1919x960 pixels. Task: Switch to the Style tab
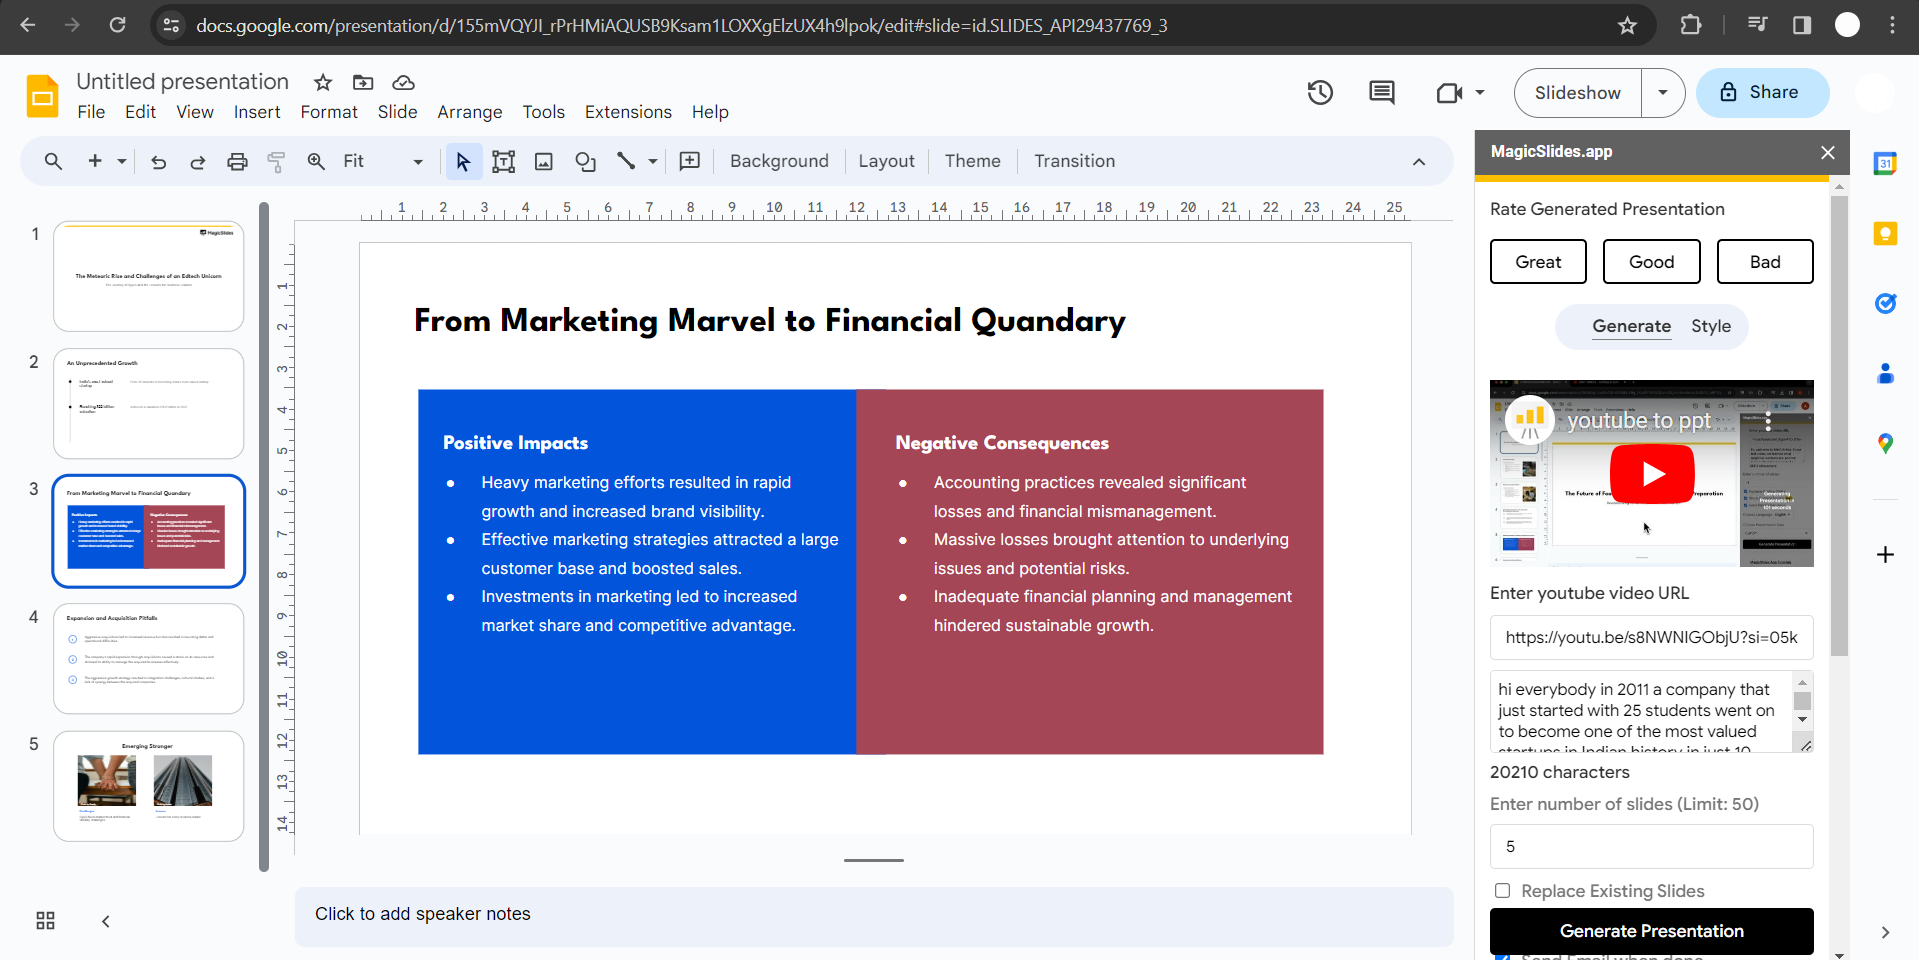pyautogui.click(x=1711, y=327)
